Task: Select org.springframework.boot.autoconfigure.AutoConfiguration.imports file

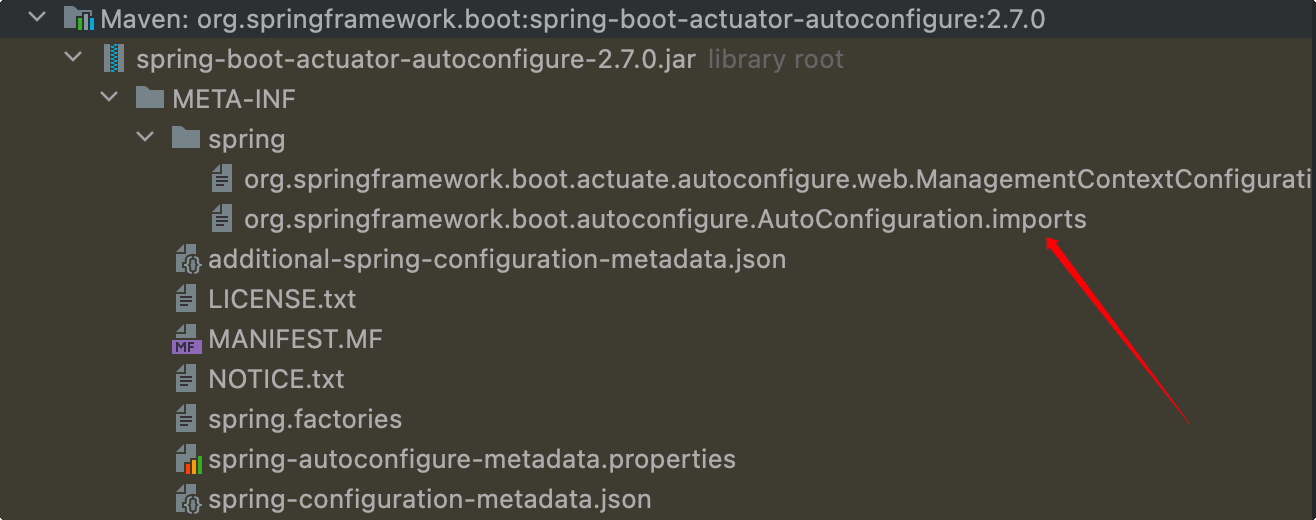Action: 665,219
